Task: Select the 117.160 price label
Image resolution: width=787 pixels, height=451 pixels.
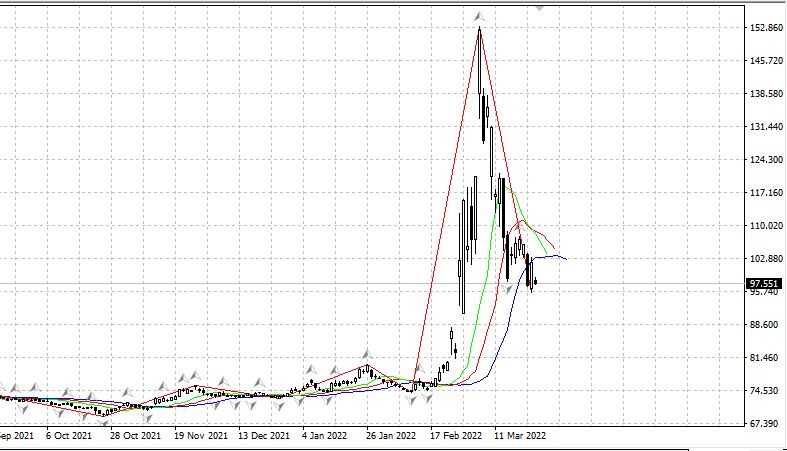Action: pyautogui.click(x=766, y=193)
